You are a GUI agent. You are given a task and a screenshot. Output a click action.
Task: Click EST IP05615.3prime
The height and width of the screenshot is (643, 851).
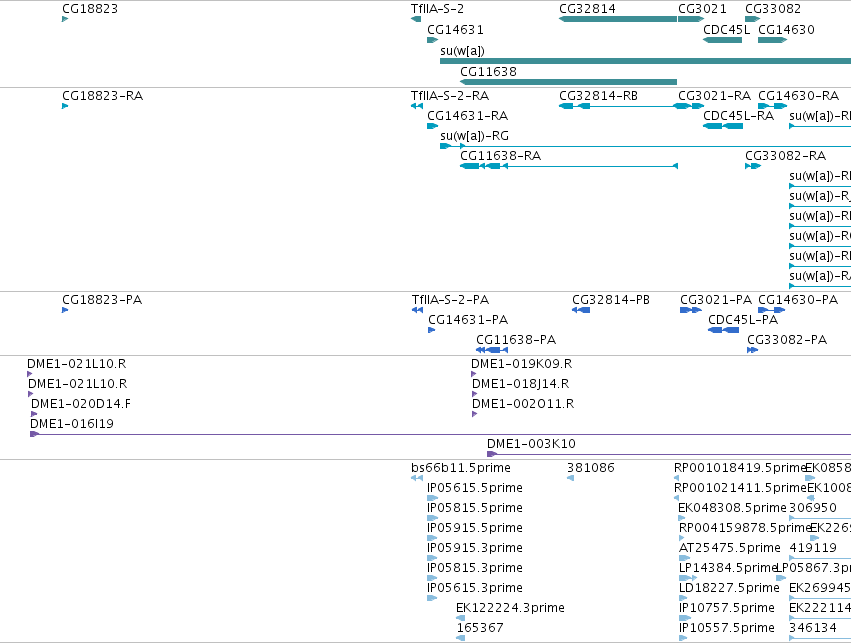point(474,589)
